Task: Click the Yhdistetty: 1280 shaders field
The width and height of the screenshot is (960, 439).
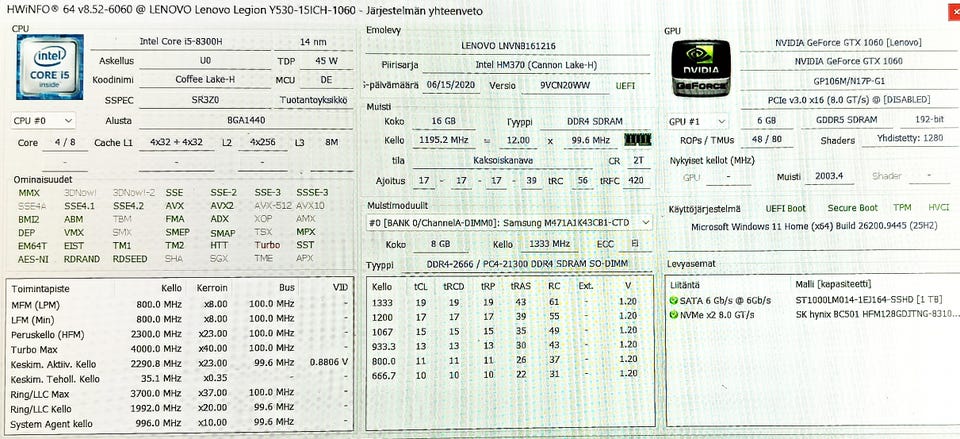Action: point(910,139)
